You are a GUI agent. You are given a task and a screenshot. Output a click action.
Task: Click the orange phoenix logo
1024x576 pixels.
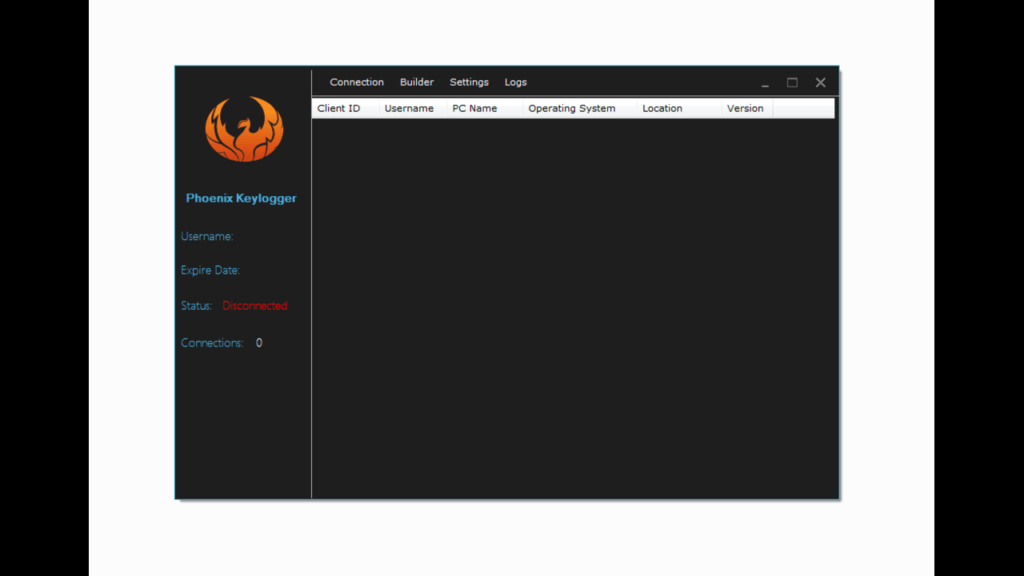(244, 129)
